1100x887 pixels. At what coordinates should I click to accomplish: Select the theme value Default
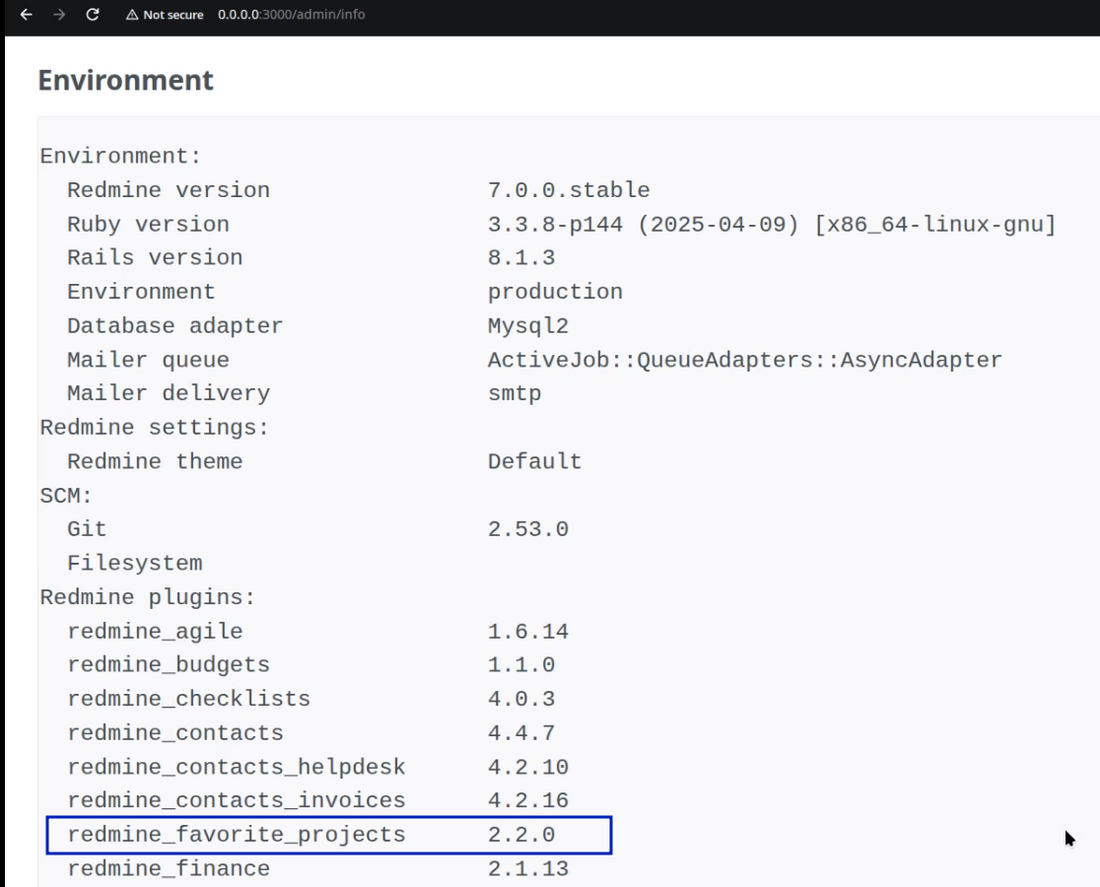[x=535, y=462]
